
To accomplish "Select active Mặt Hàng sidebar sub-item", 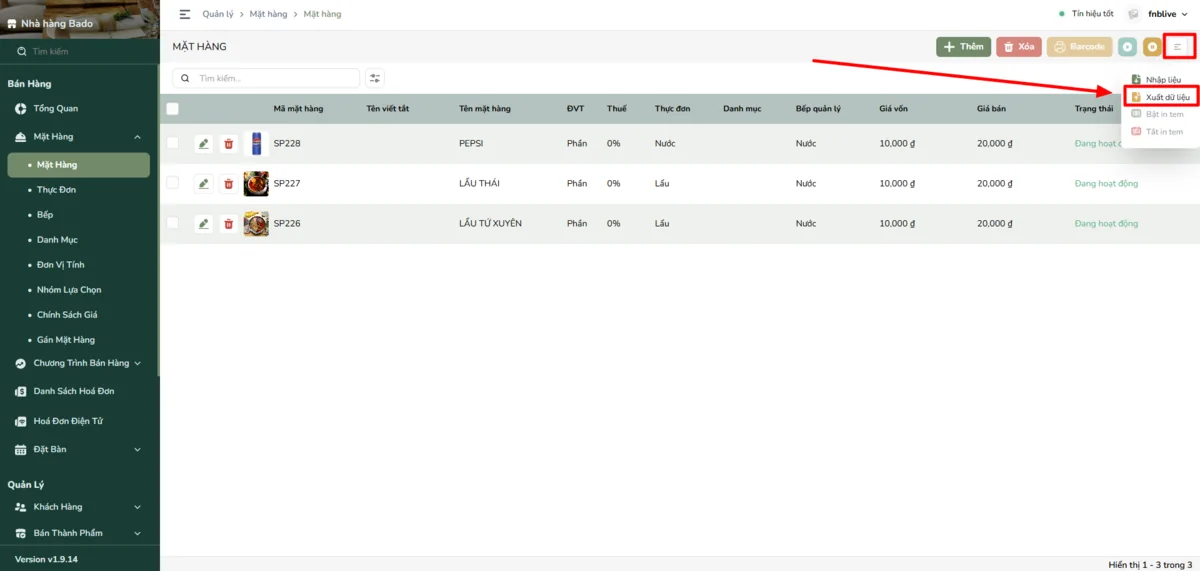I will tap(79, 165).
